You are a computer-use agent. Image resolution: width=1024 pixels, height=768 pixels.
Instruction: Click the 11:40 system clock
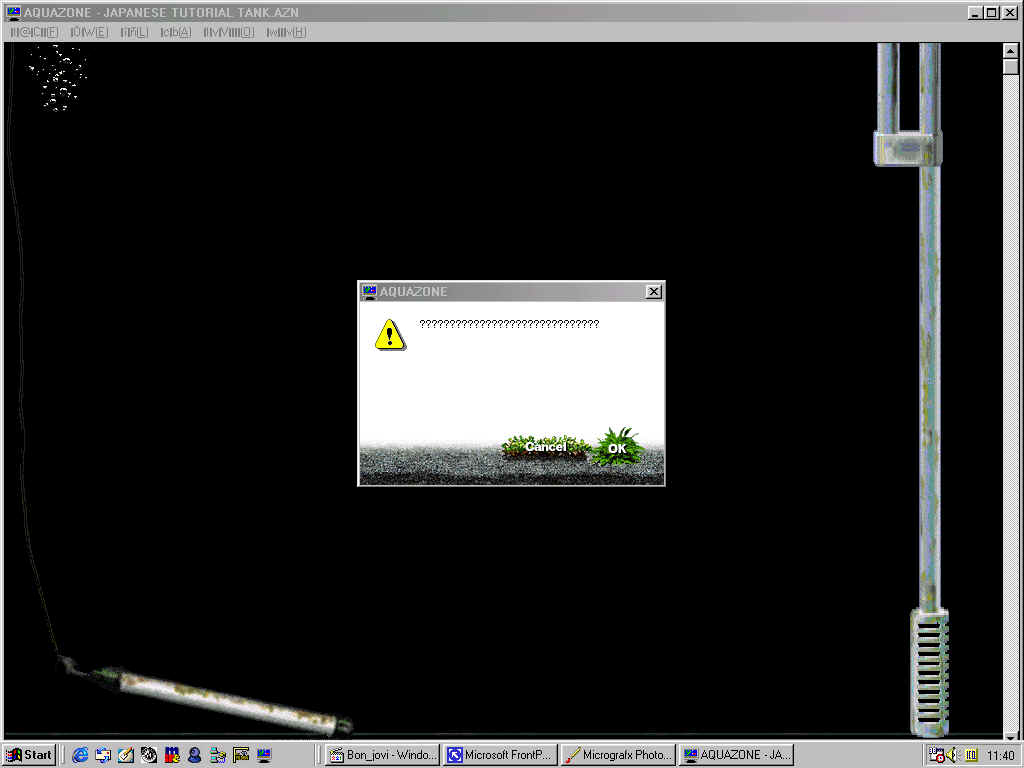[1000, 756]
